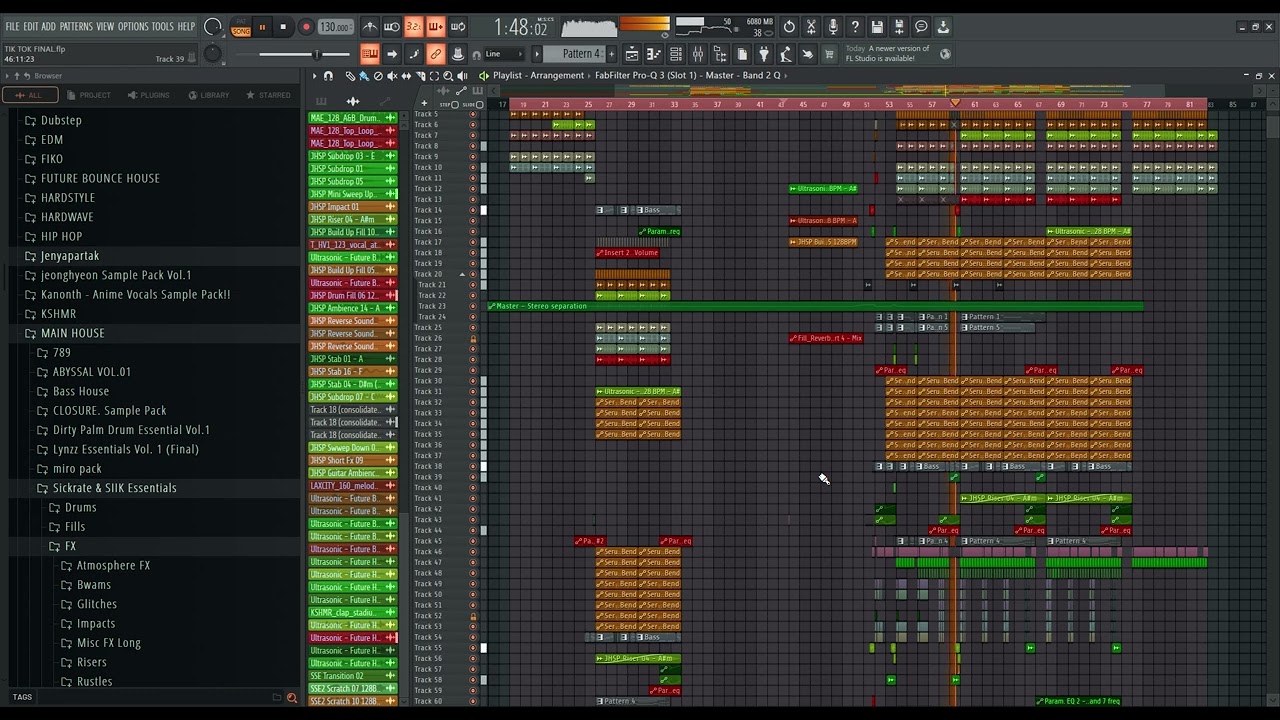Adjust the main pitch knob
Screen dimensions: 1280x720
(x=212, y=54)
